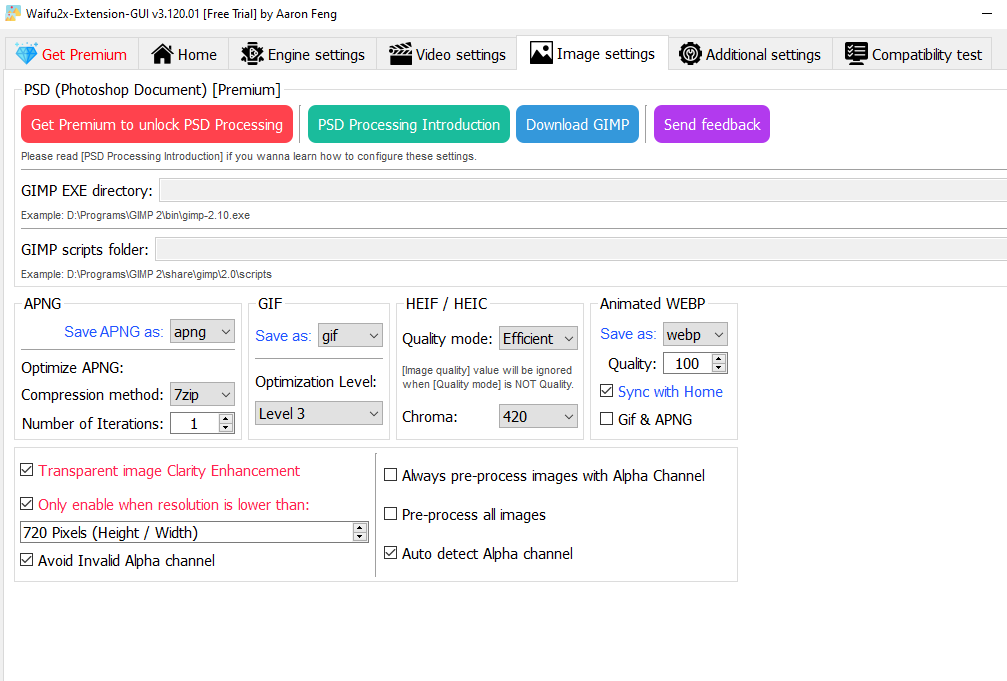Click the Number of Iterations value field
This screenshot has width=1007, height=681.
pos(195,423)
